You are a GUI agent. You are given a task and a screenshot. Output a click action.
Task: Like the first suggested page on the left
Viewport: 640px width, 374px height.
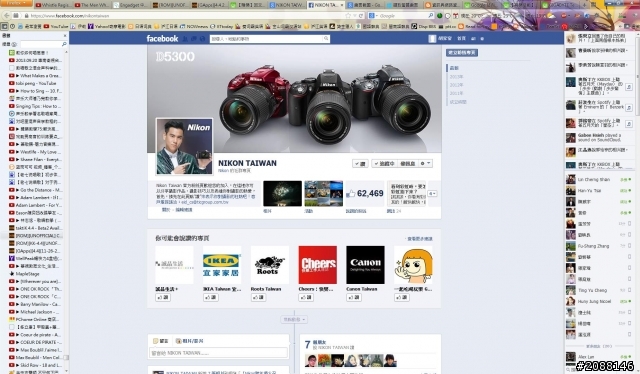pyautogui.click(x=163, y=298)
